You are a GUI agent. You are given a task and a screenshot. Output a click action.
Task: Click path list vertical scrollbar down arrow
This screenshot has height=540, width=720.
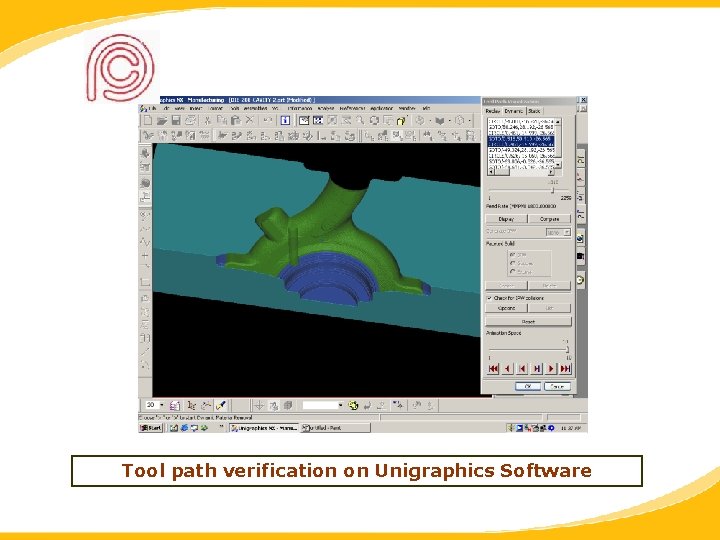click(558, 164)
